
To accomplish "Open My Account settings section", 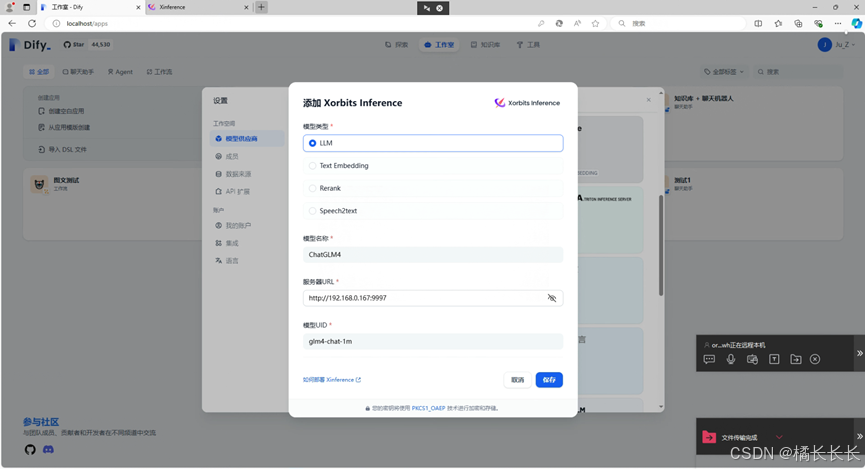I will click(247, 225).
